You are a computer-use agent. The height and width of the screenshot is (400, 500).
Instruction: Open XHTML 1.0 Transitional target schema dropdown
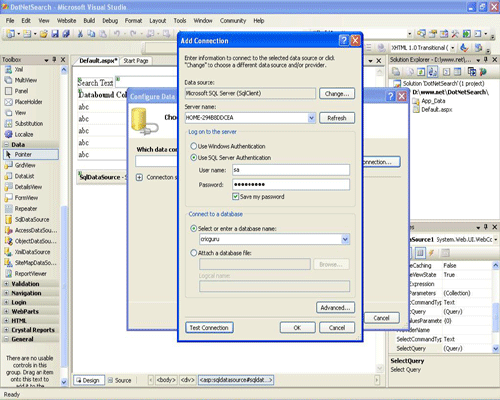point(453,48)
